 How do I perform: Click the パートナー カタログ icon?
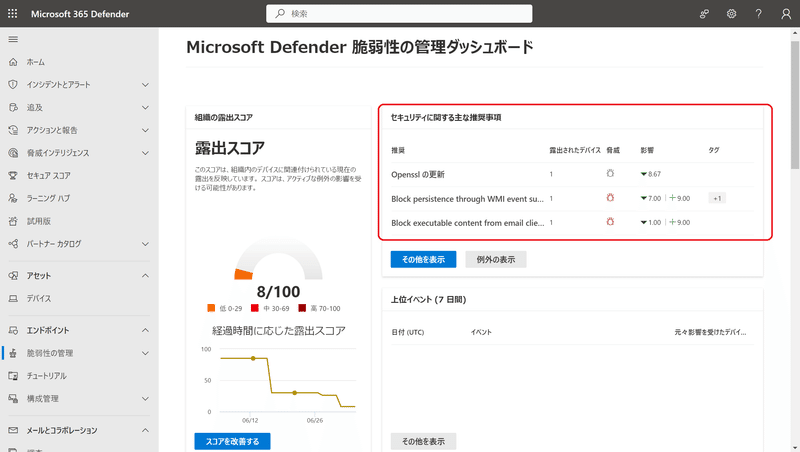click(x=13, y=244)
